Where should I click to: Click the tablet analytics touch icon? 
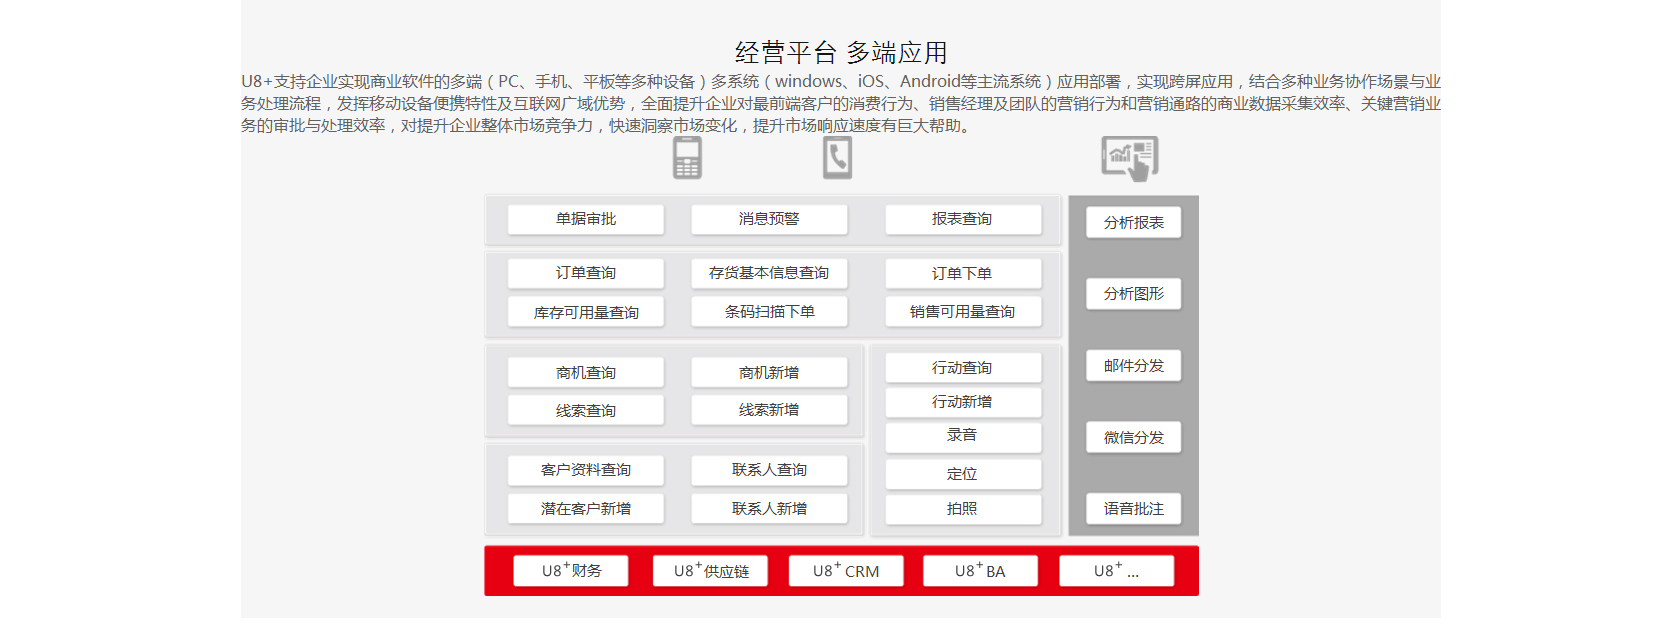click(1130, 158)
